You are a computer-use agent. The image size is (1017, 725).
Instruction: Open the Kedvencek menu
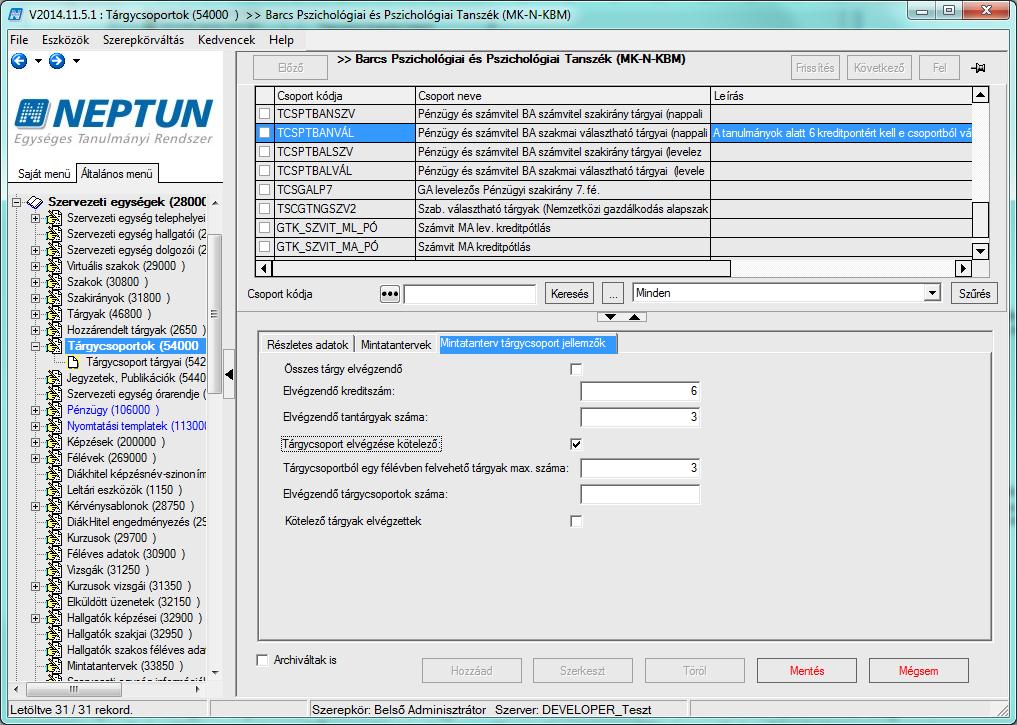(226, 40)
